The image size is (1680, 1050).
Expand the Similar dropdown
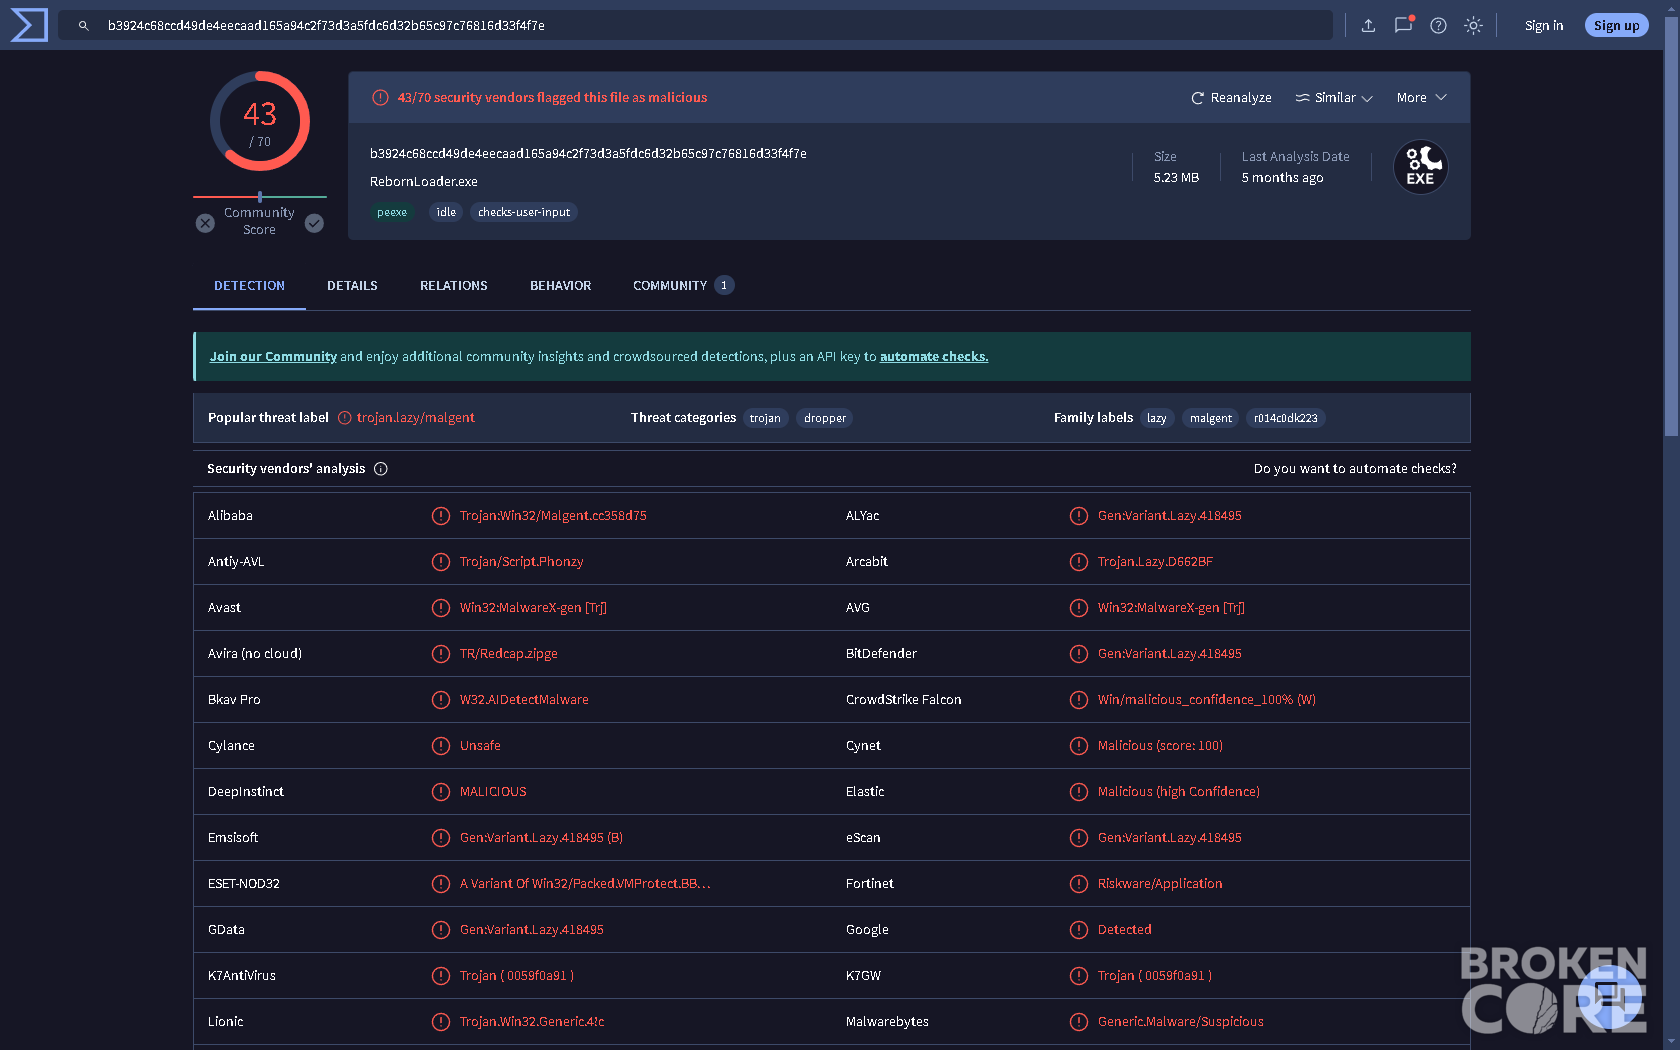(1334, 98)
